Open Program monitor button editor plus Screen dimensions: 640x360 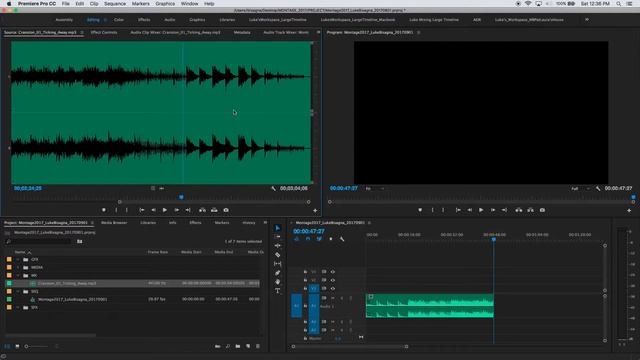tap(629, 210)
